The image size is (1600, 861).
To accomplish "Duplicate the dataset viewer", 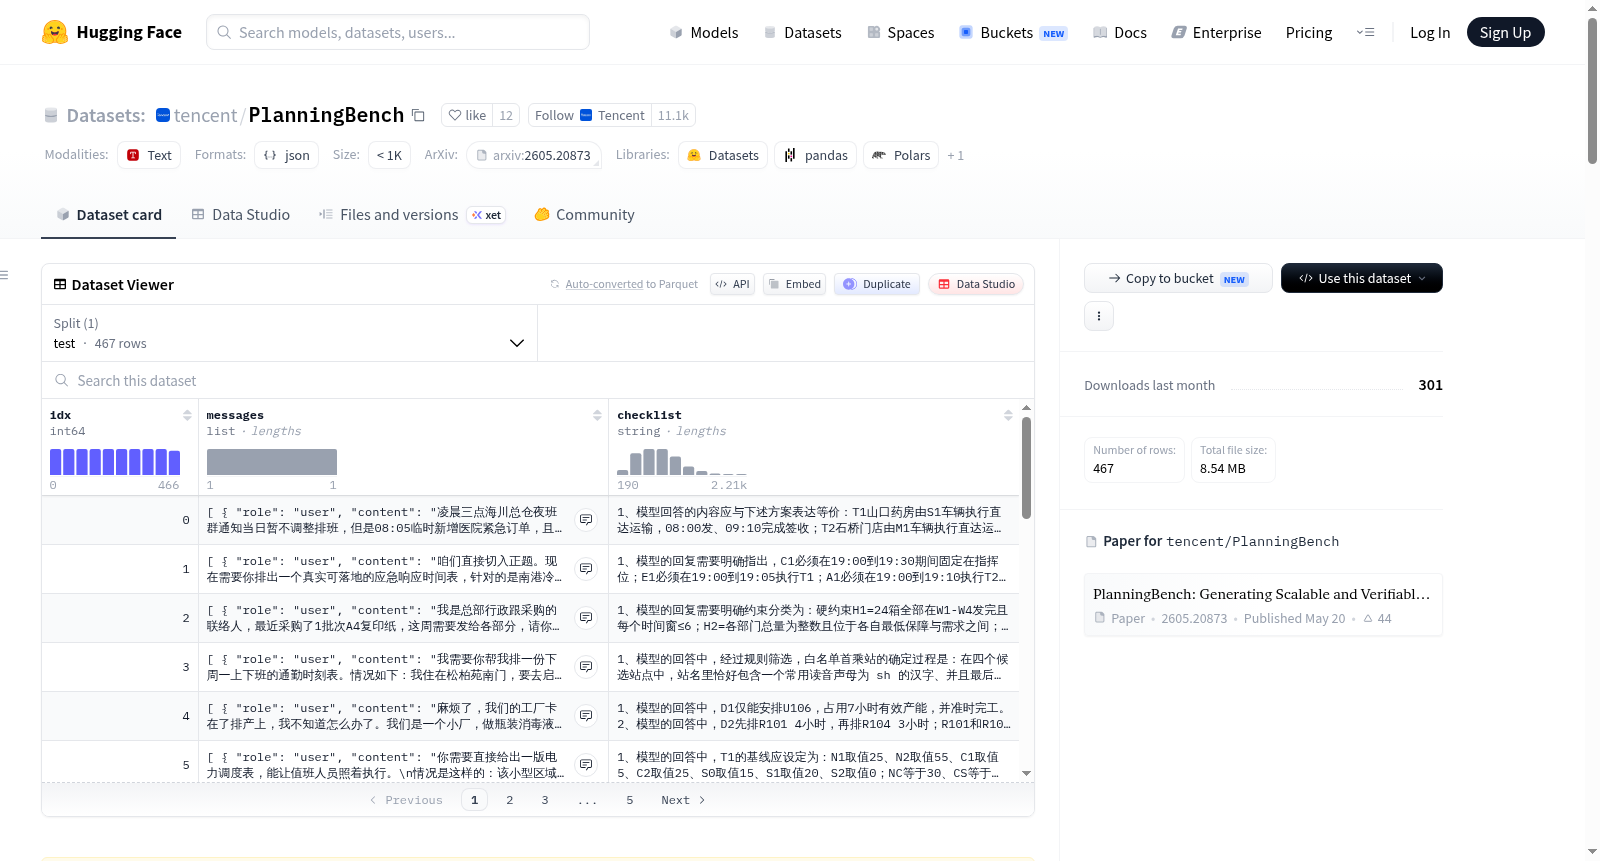I will 877,284.
